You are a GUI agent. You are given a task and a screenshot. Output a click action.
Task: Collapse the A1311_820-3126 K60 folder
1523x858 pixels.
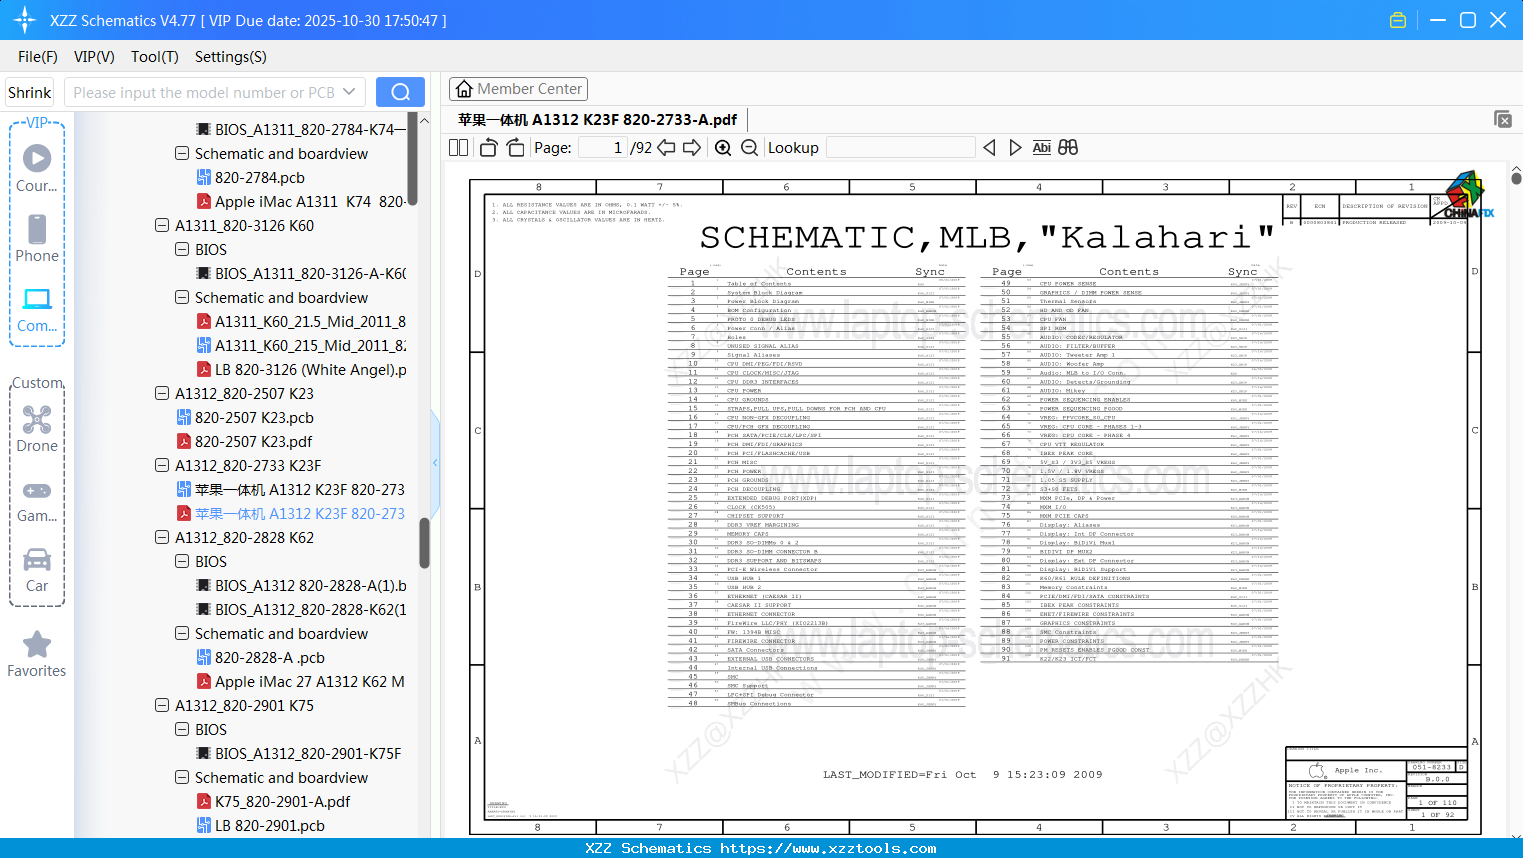tap(162, 226)
